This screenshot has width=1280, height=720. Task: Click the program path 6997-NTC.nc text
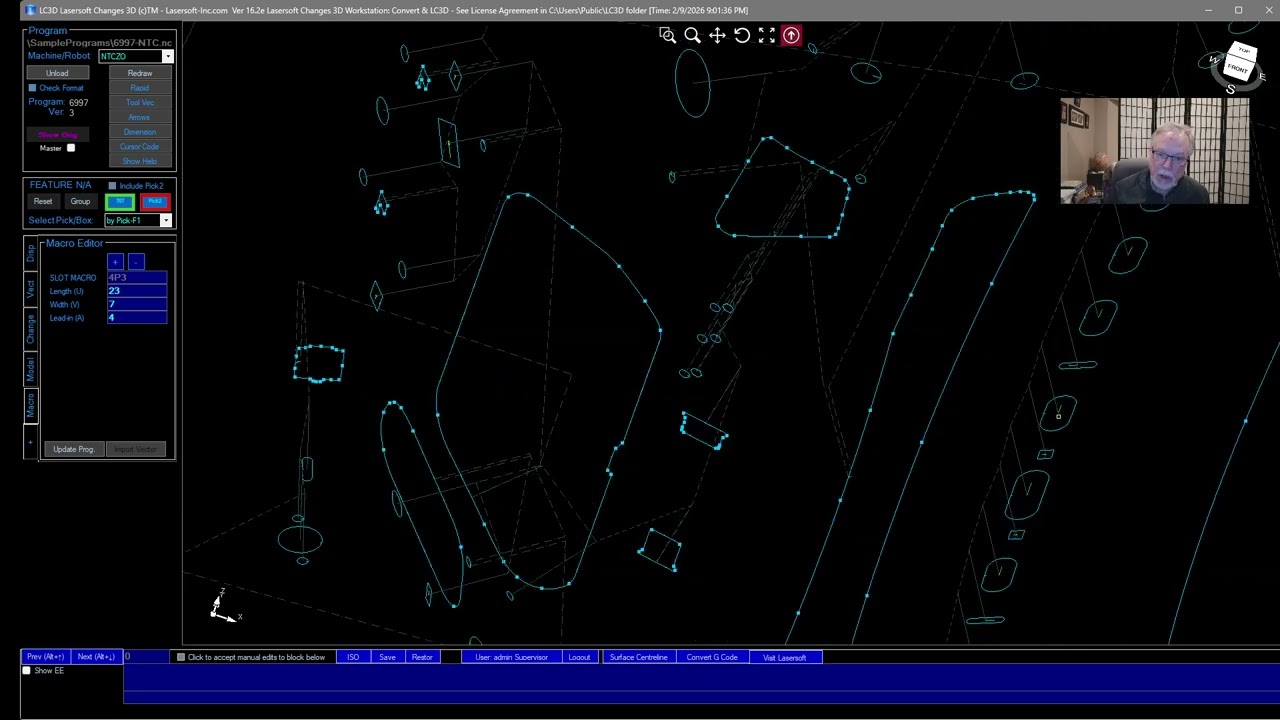[100, 43]
